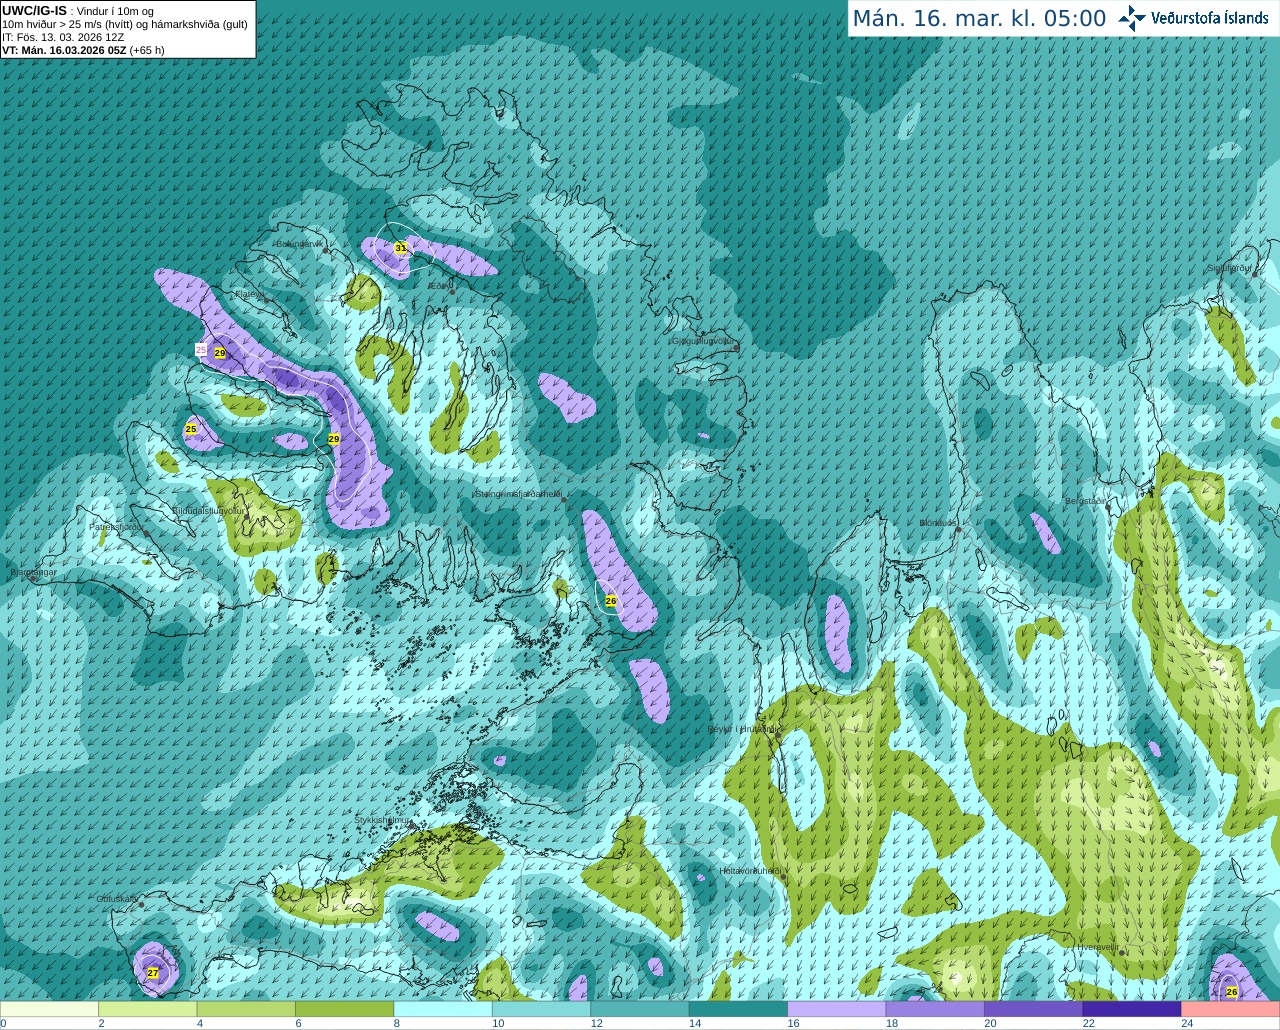Click the yellow gust marker 31
This screenshot has width=1280, height=1030.
tap(401, 247)
